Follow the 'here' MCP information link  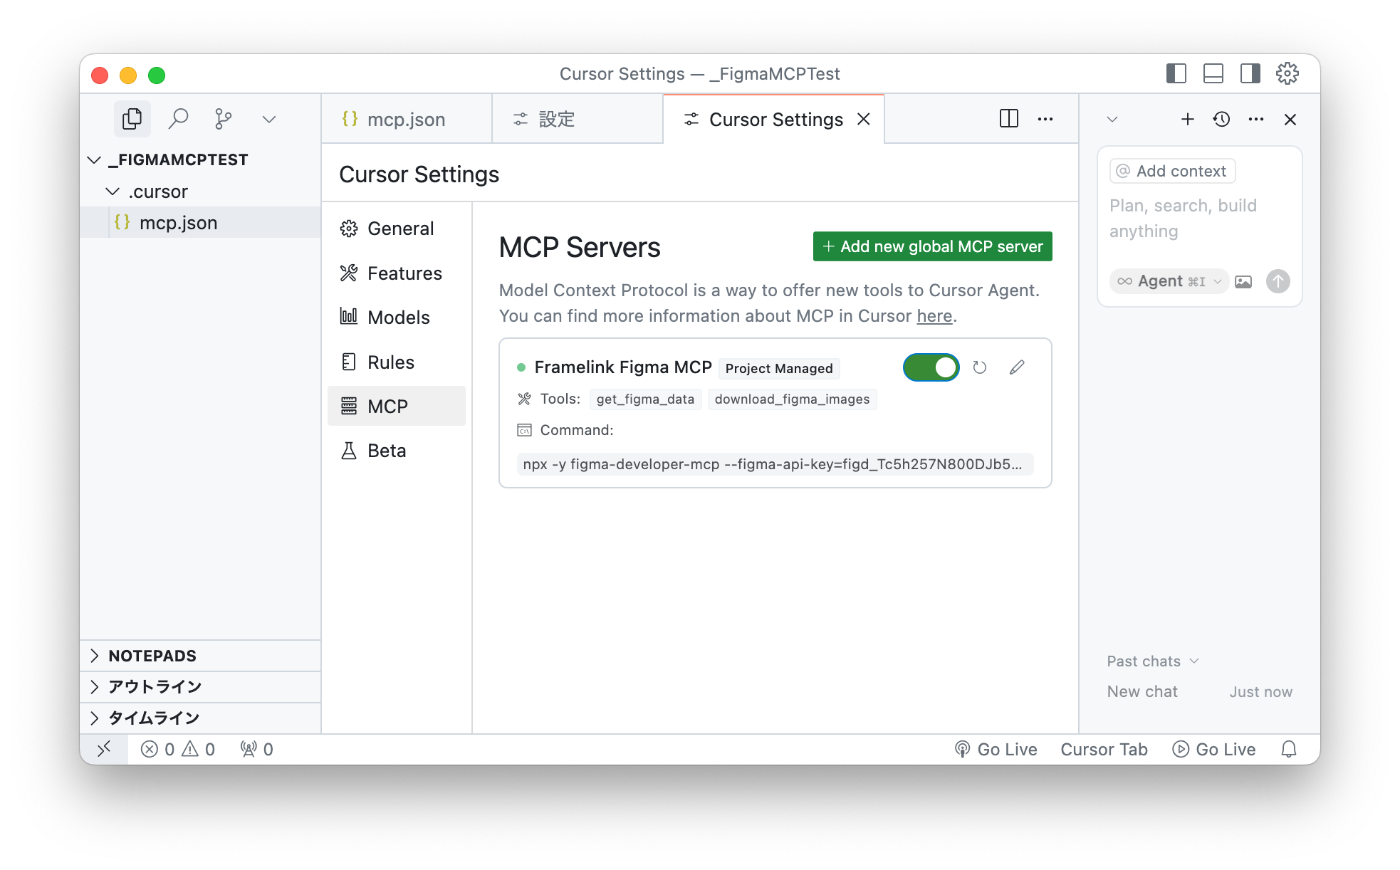pyautogui.click(x=934, y=316)
